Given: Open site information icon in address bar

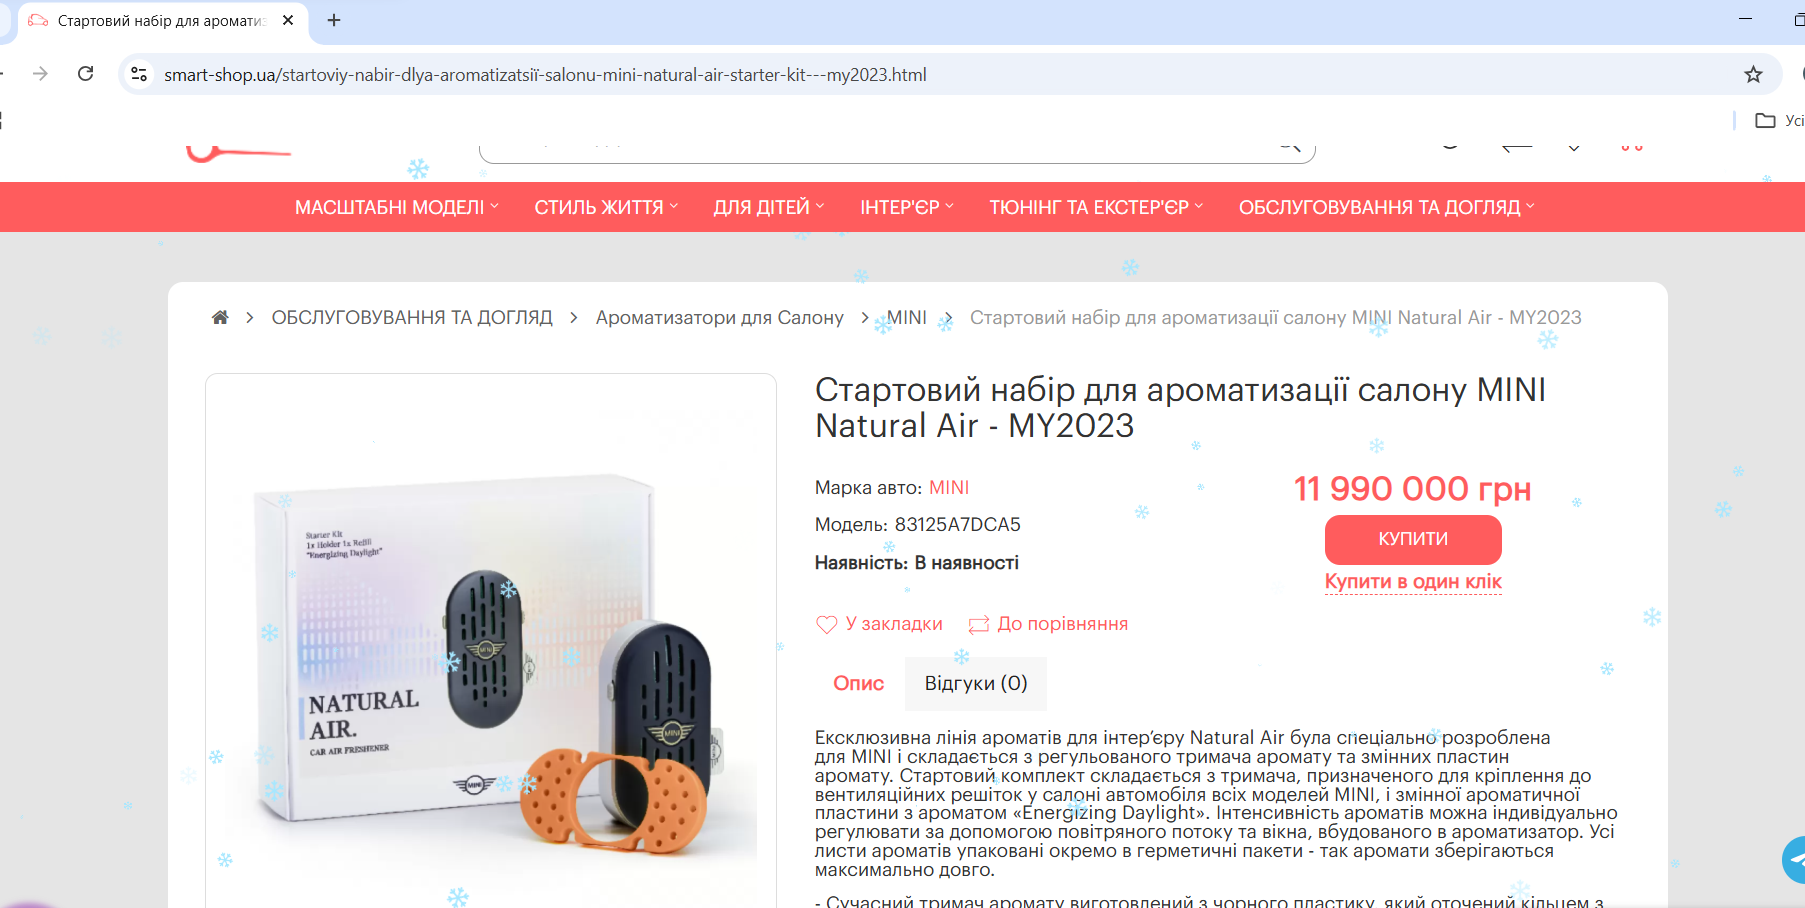Looking at the screenshot, I should tap(140, 74).
